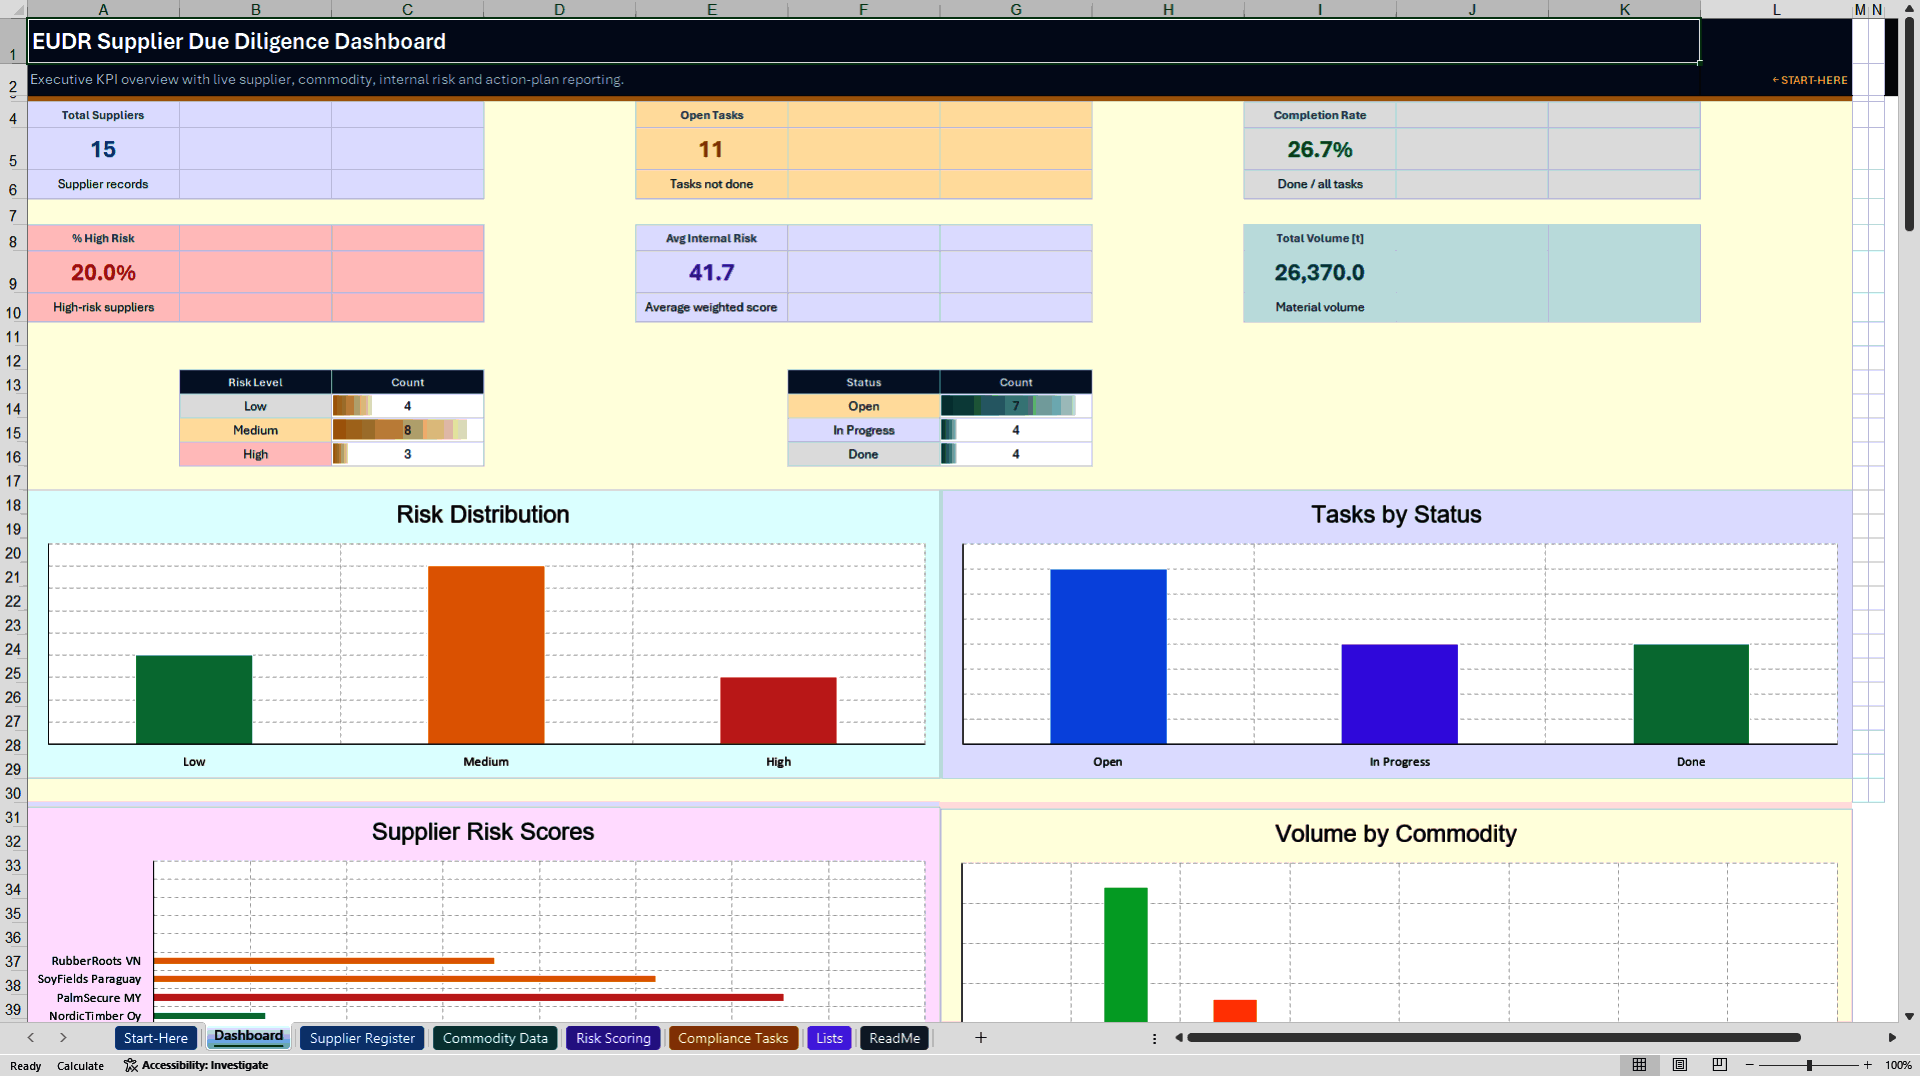Viewport: 1920px width, 1076px height.
Task: Select the Open Tasks value 11
Action: [711, 149]
